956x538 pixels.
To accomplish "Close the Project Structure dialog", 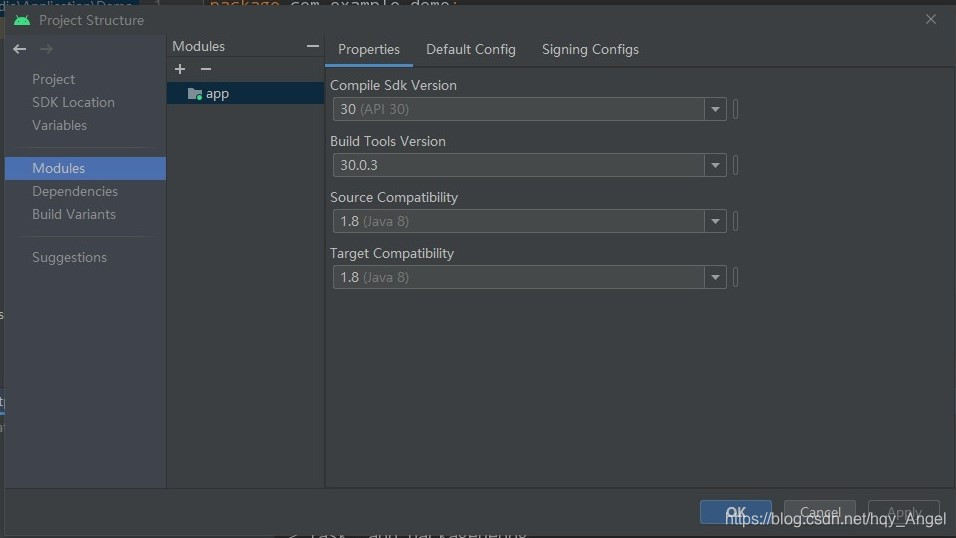I will coord(930,20).
